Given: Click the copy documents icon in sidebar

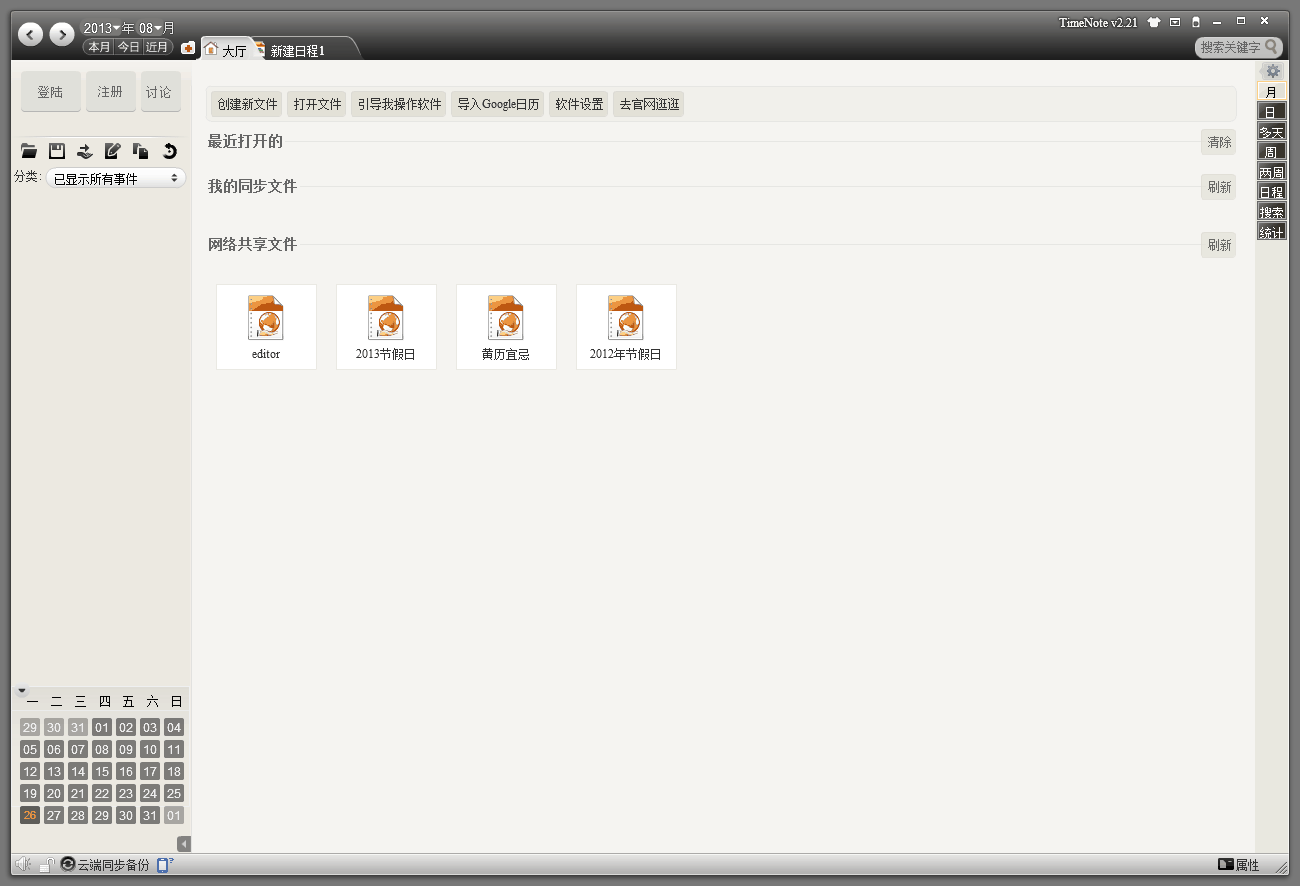Looking at the screenshot, I should (141, 151).
